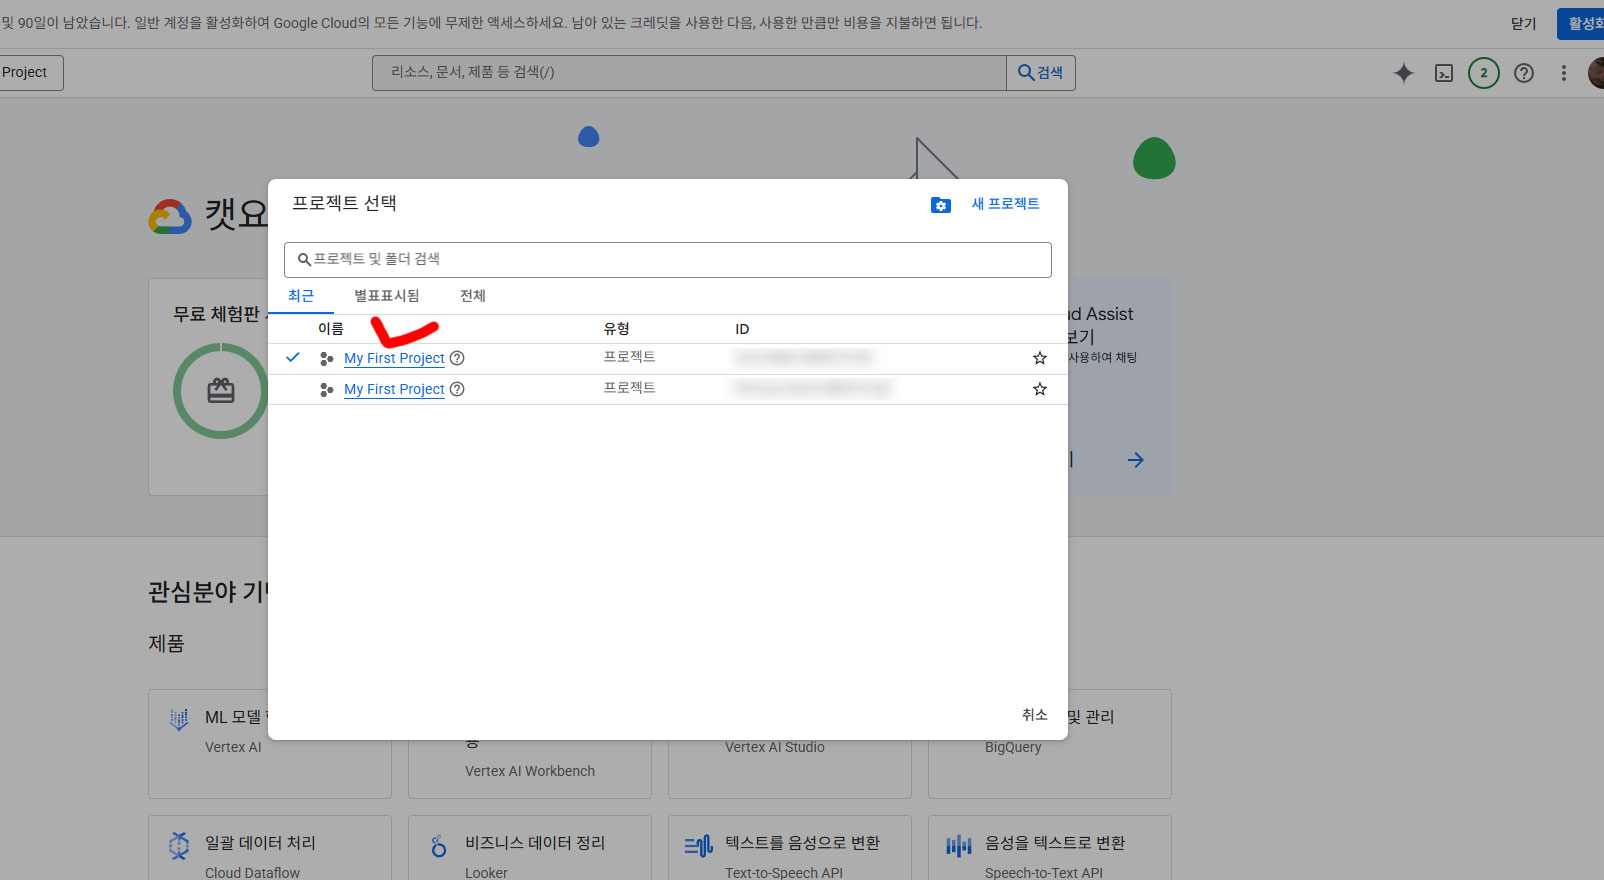Click the Cloud Dataflow icon
1604x880 pixels.
point(179,846)
